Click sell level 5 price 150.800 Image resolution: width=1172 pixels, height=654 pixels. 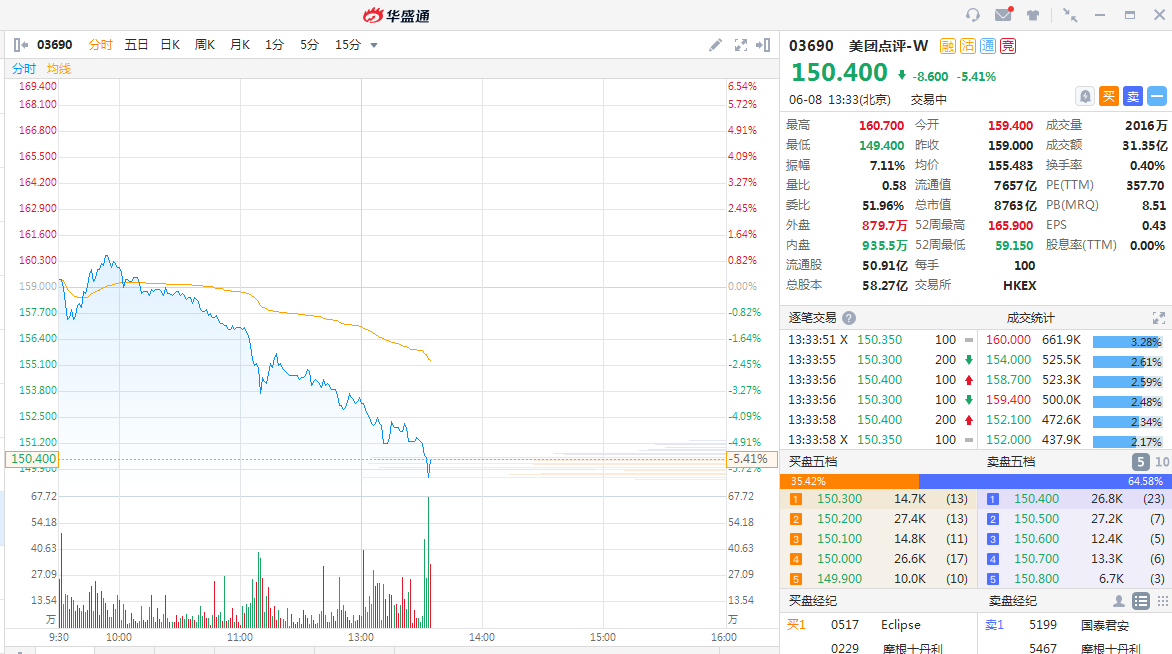[x=1037, y=579]
